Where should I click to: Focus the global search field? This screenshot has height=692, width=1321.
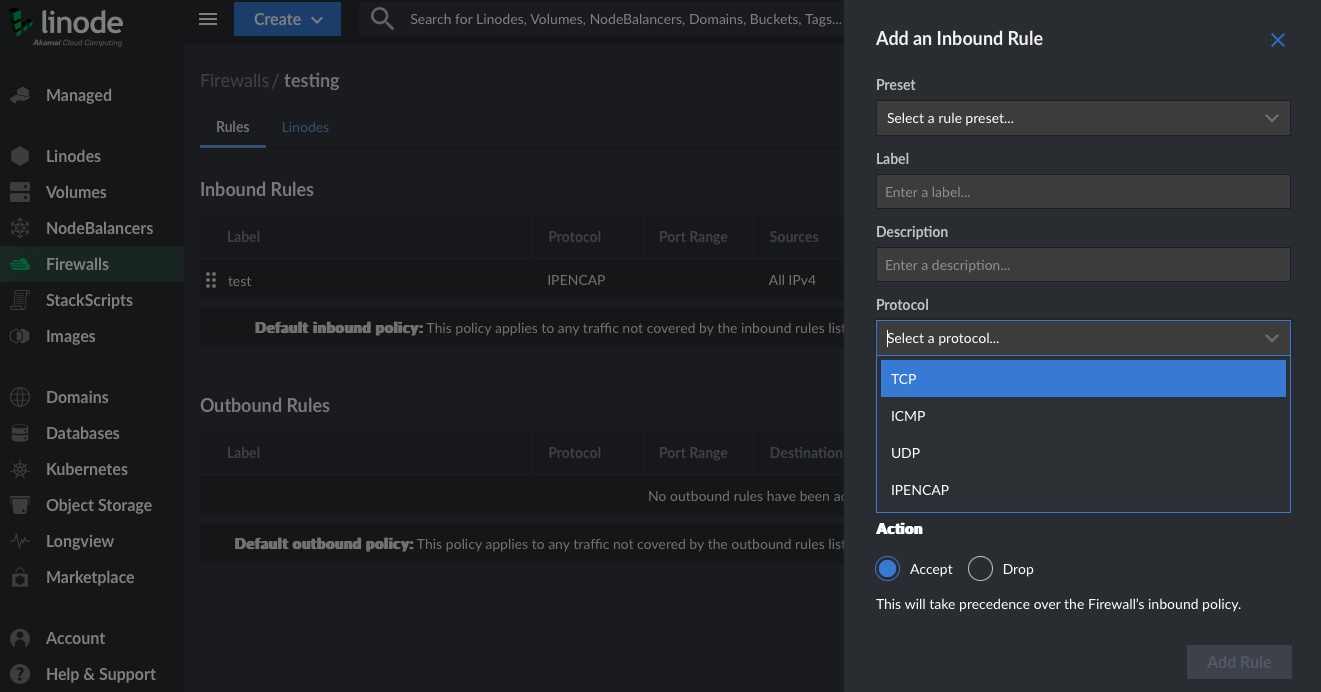coord(625,19)
